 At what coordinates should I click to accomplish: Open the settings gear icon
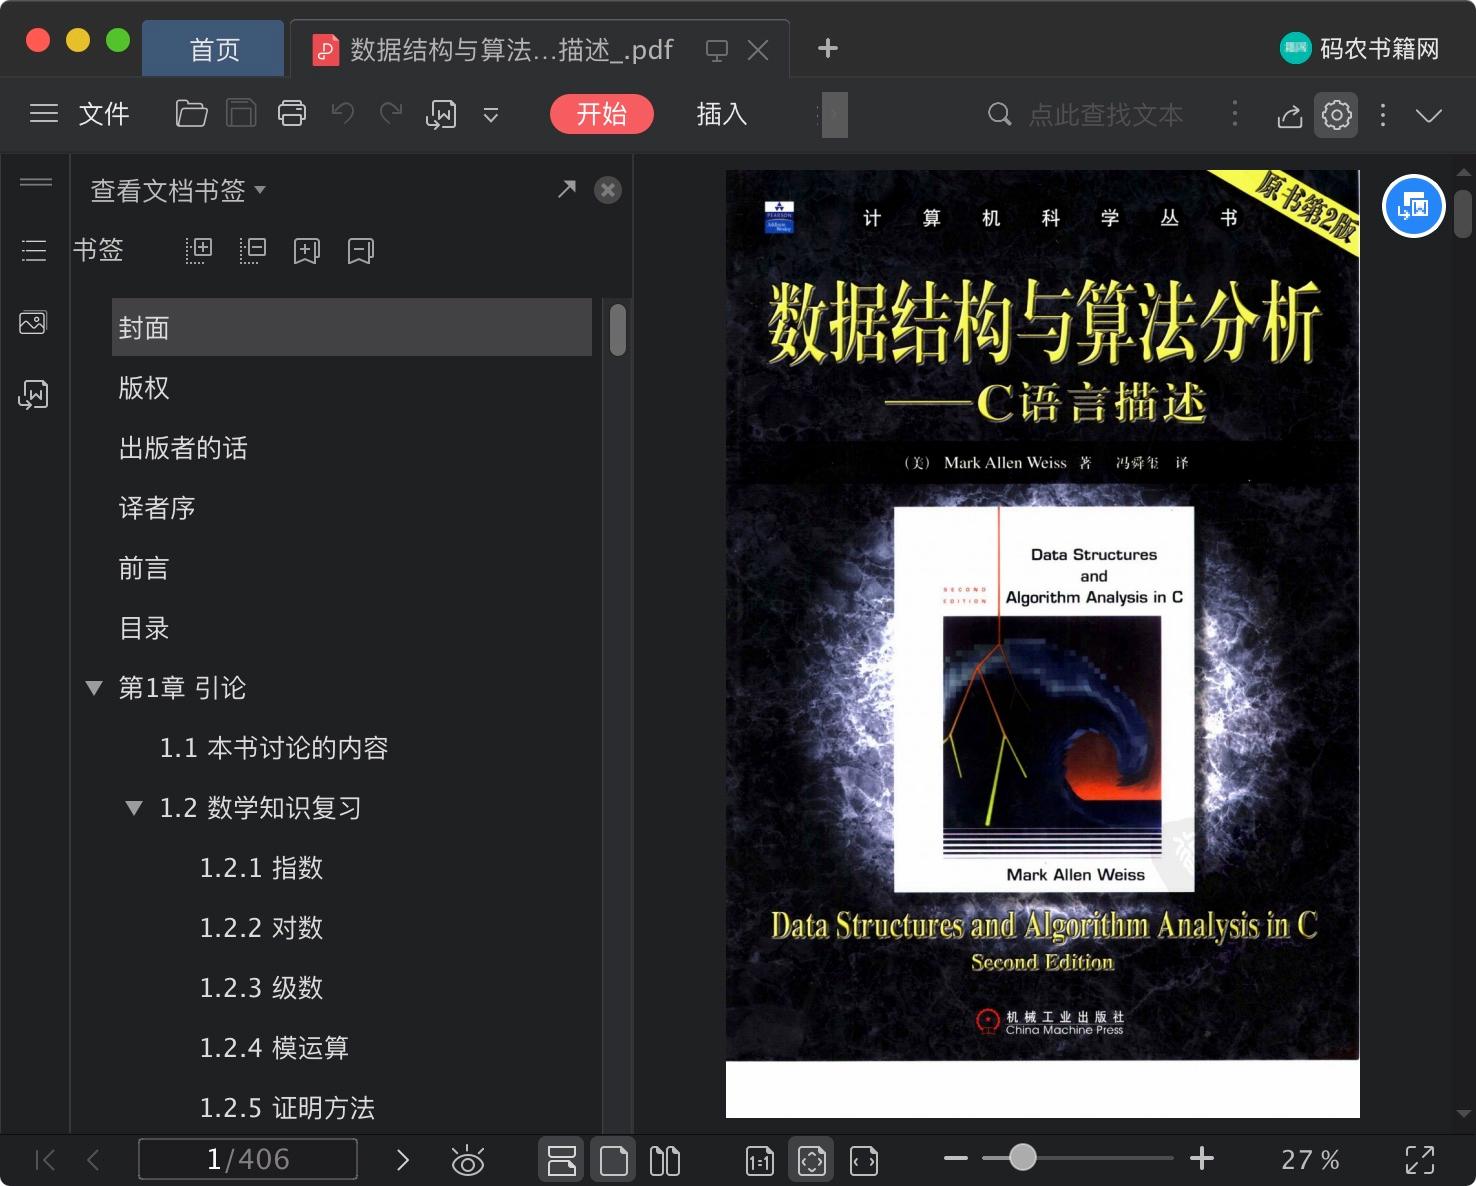pyautogui.click(x=1337, y=115)
